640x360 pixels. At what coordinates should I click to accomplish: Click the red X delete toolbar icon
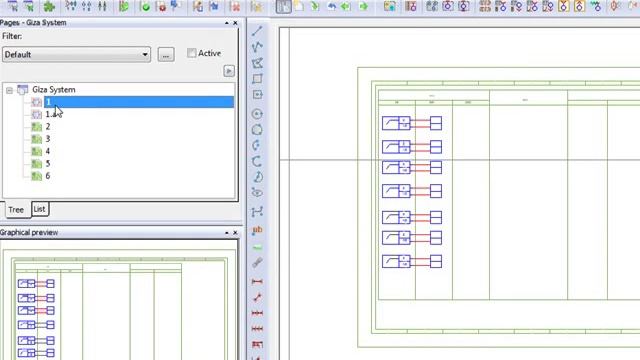235,7
